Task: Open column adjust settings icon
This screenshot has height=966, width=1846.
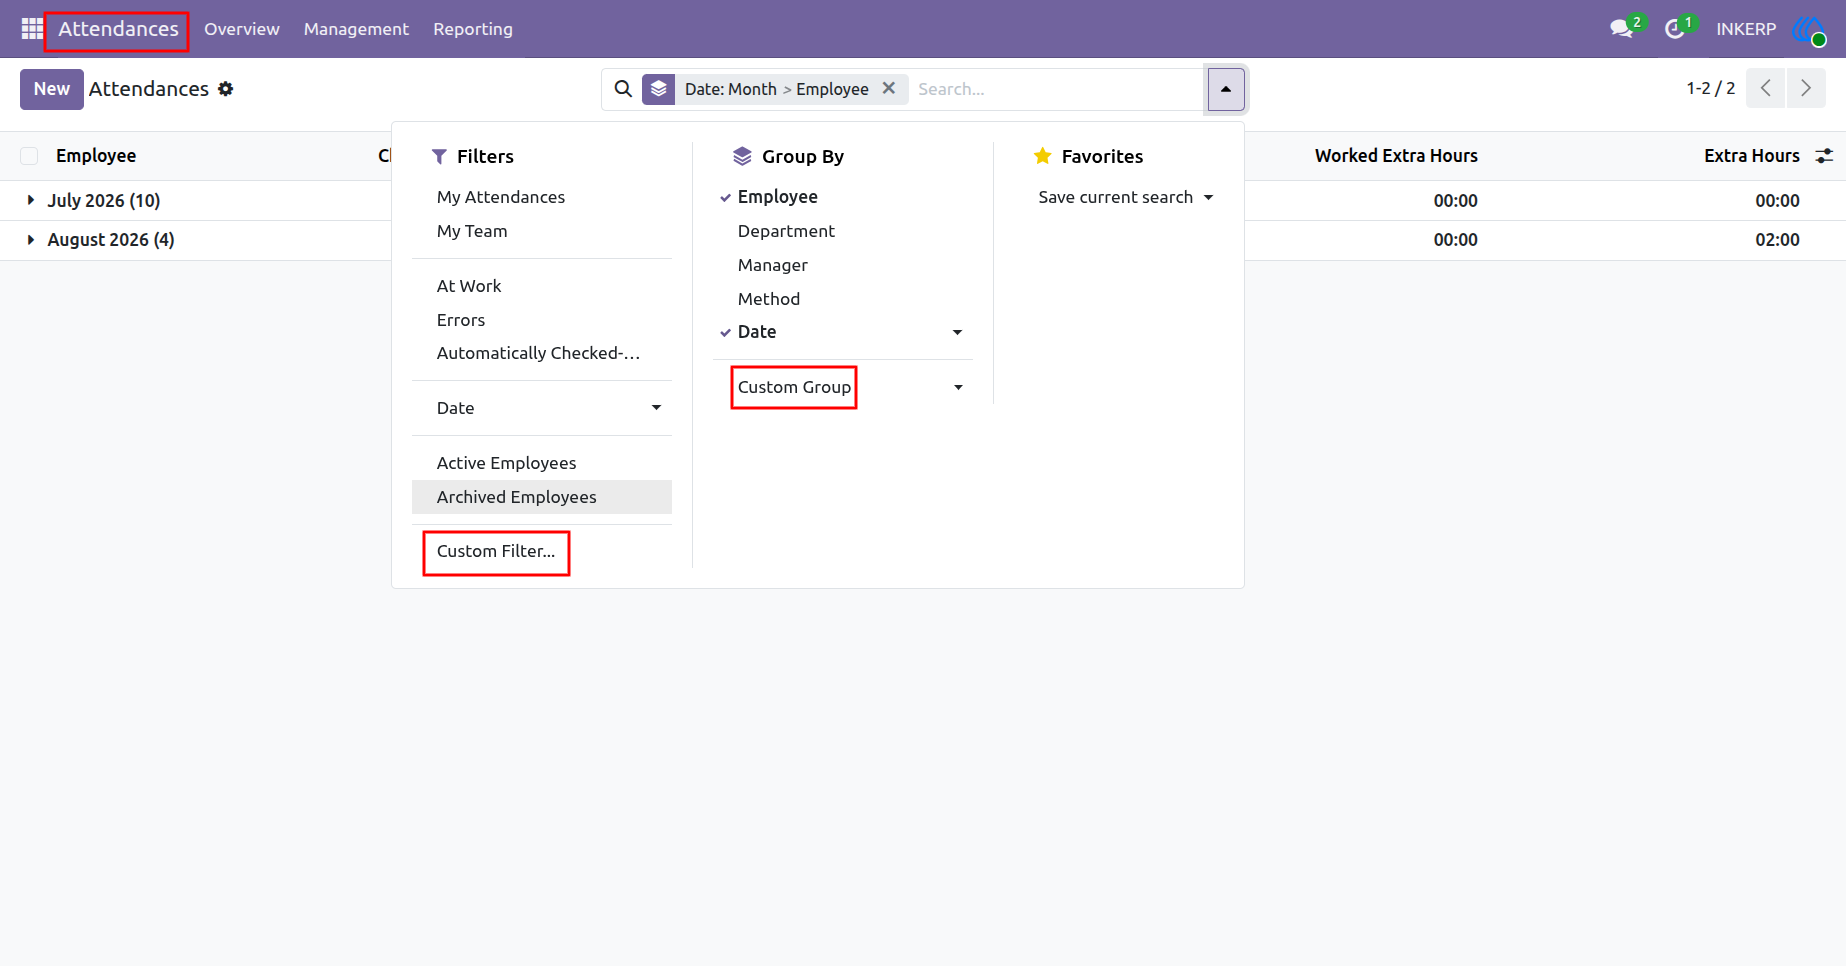Action: point(1824,156)
